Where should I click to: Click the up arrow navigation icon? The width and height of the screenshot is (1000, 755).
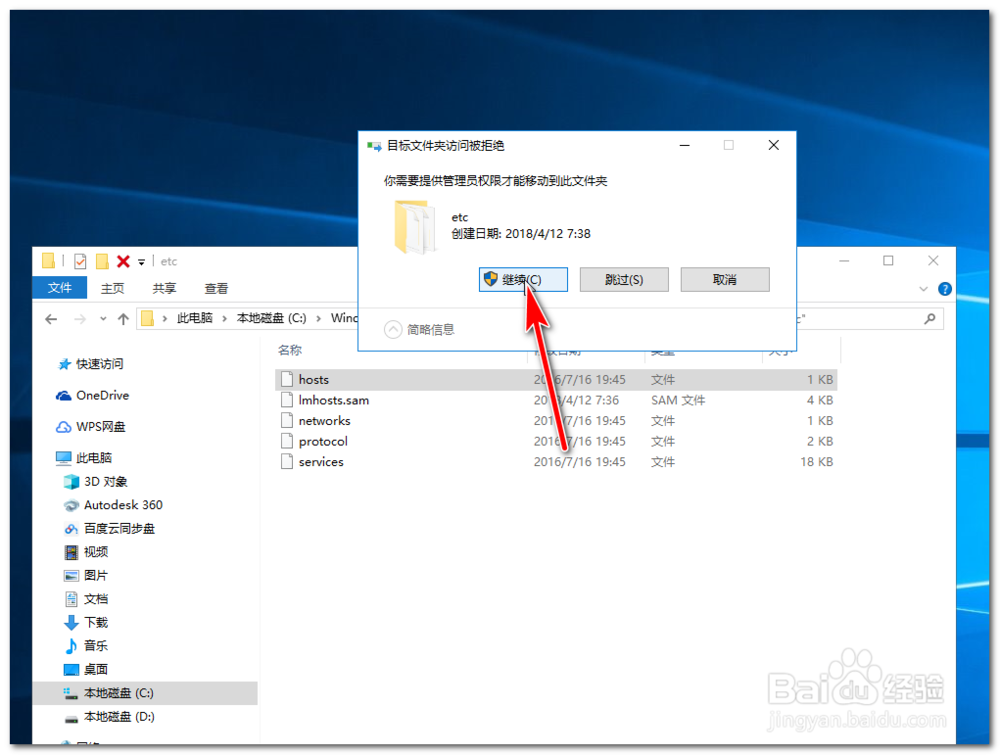click(121, 317)
